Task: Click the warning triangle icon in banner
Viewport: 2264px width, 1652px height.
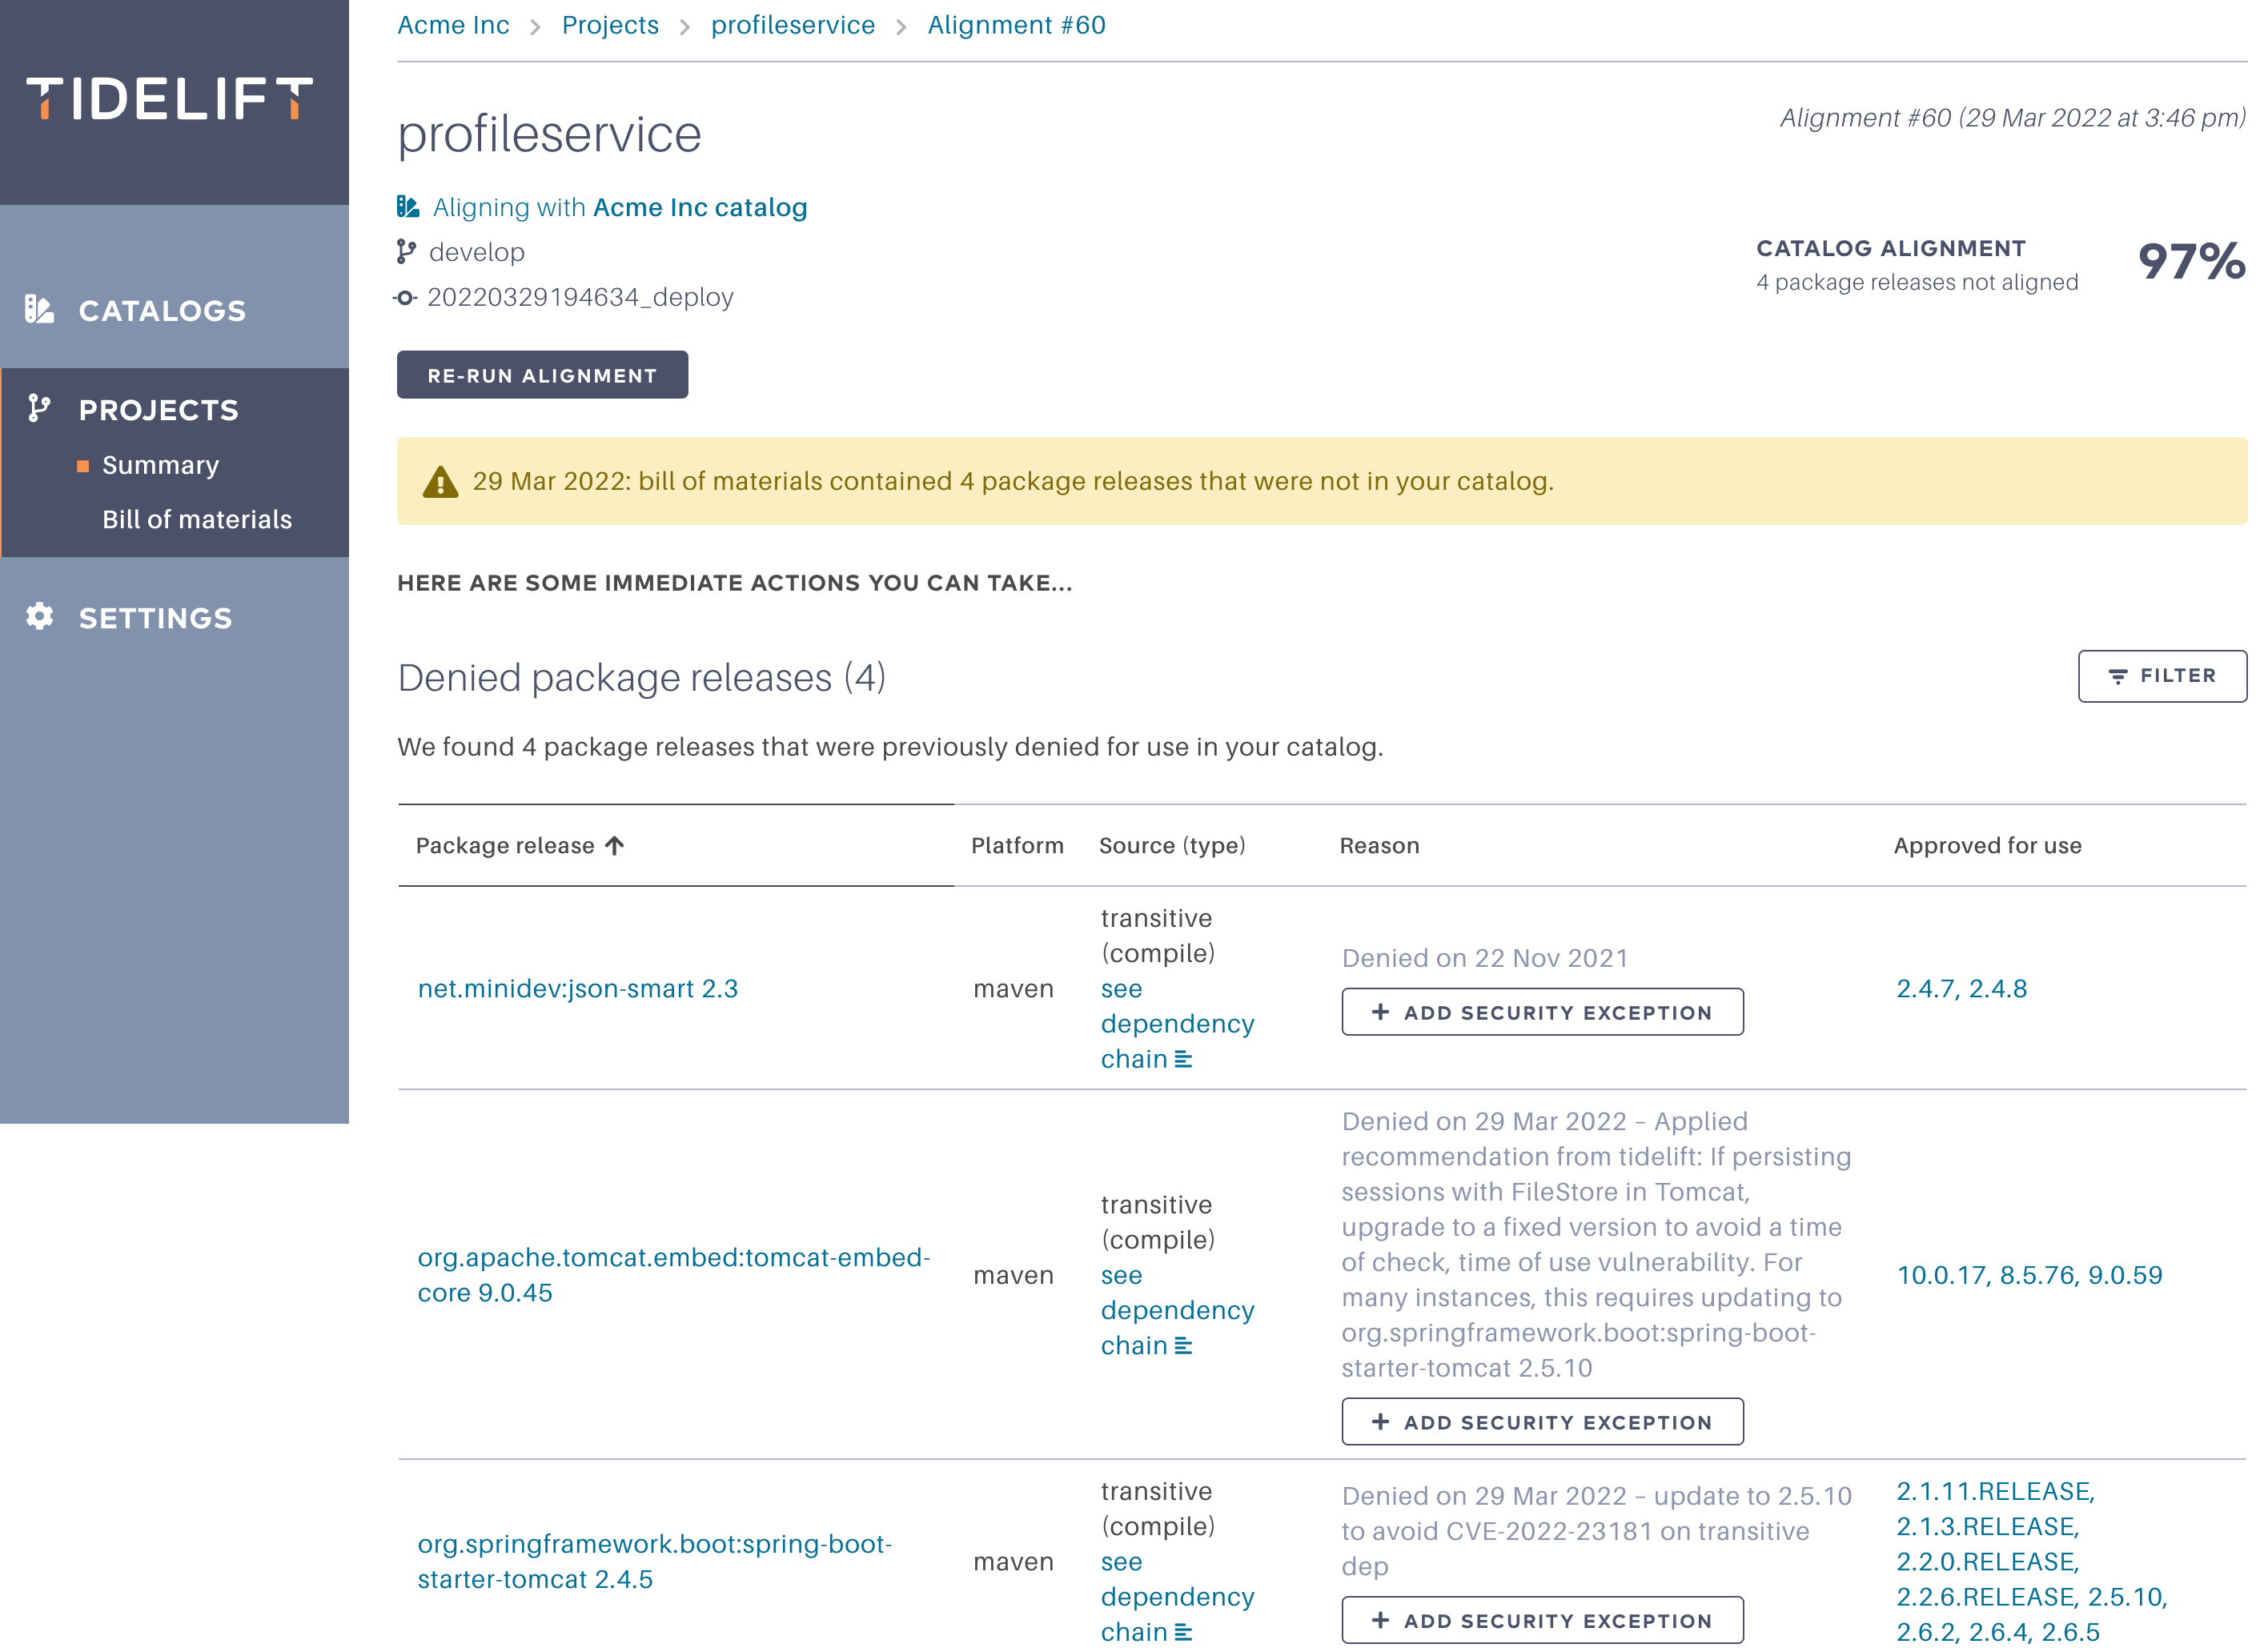Action: 440,482
